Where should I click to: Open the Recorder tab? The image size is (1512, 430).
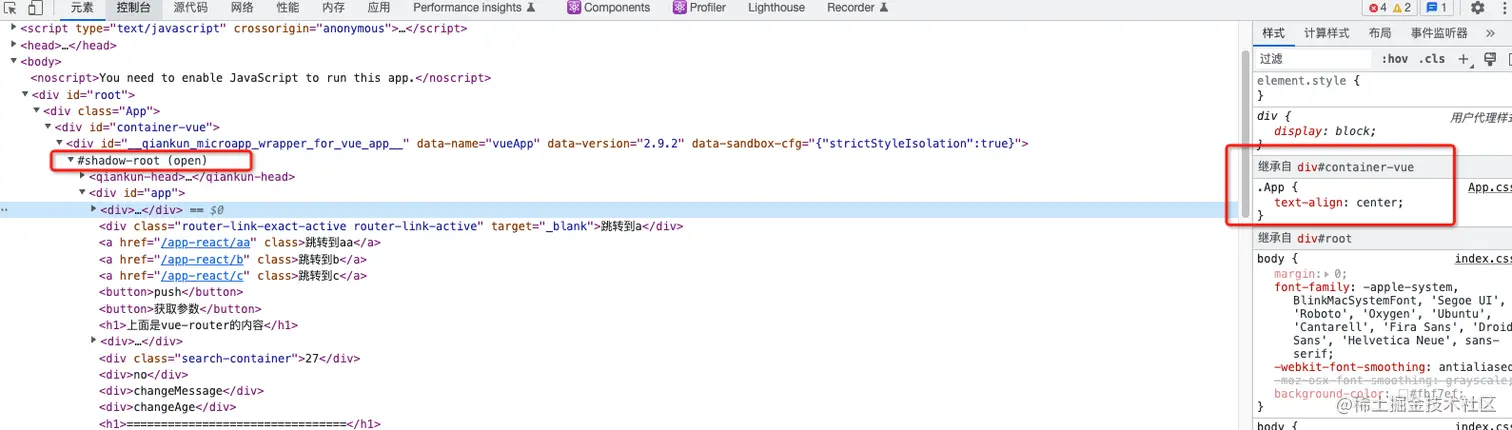[858, 8]
